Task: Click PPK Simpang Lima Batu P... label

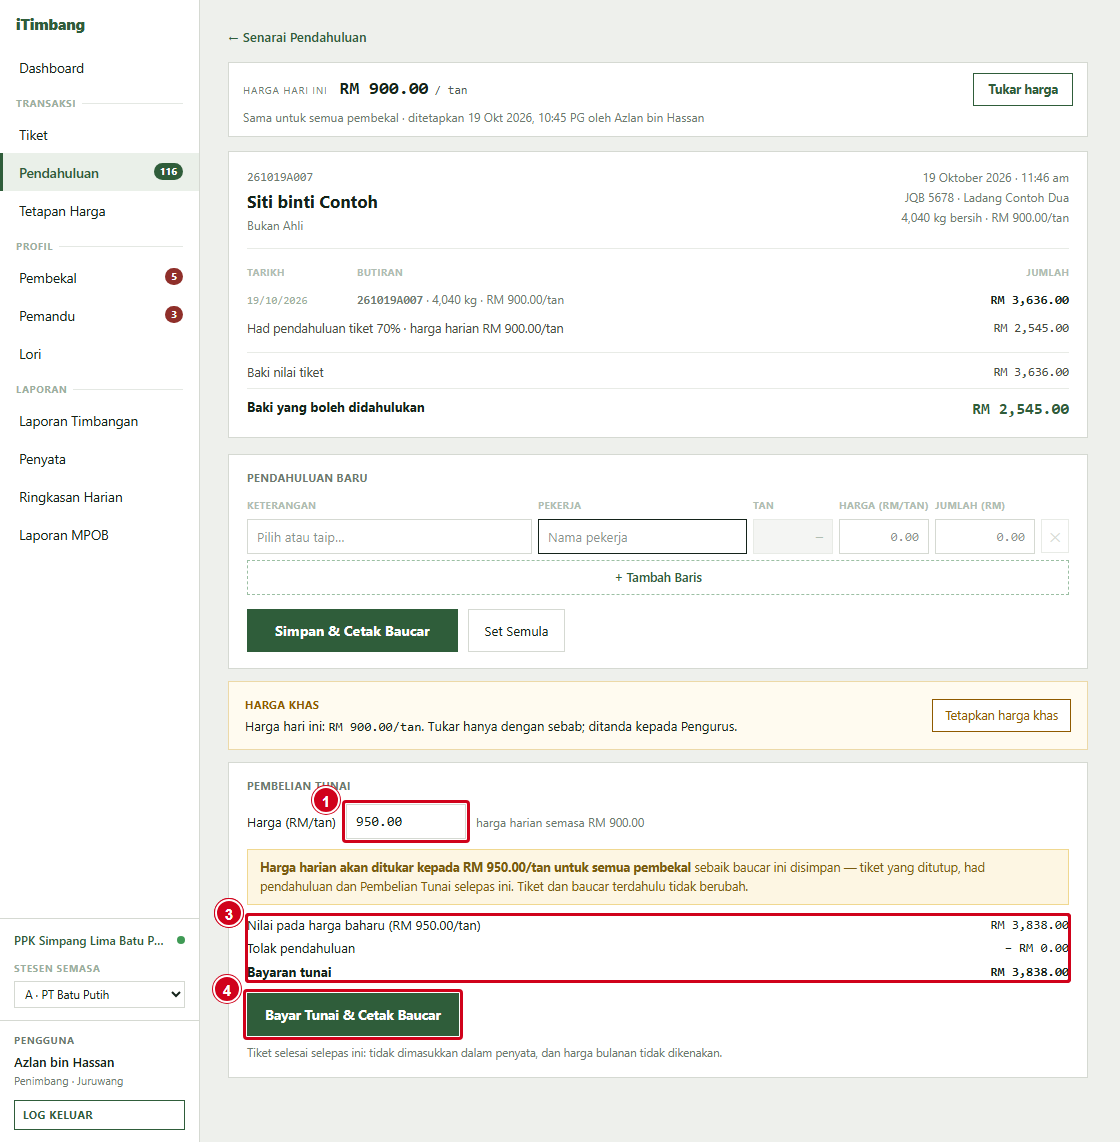Action: (x=89, y=940)
